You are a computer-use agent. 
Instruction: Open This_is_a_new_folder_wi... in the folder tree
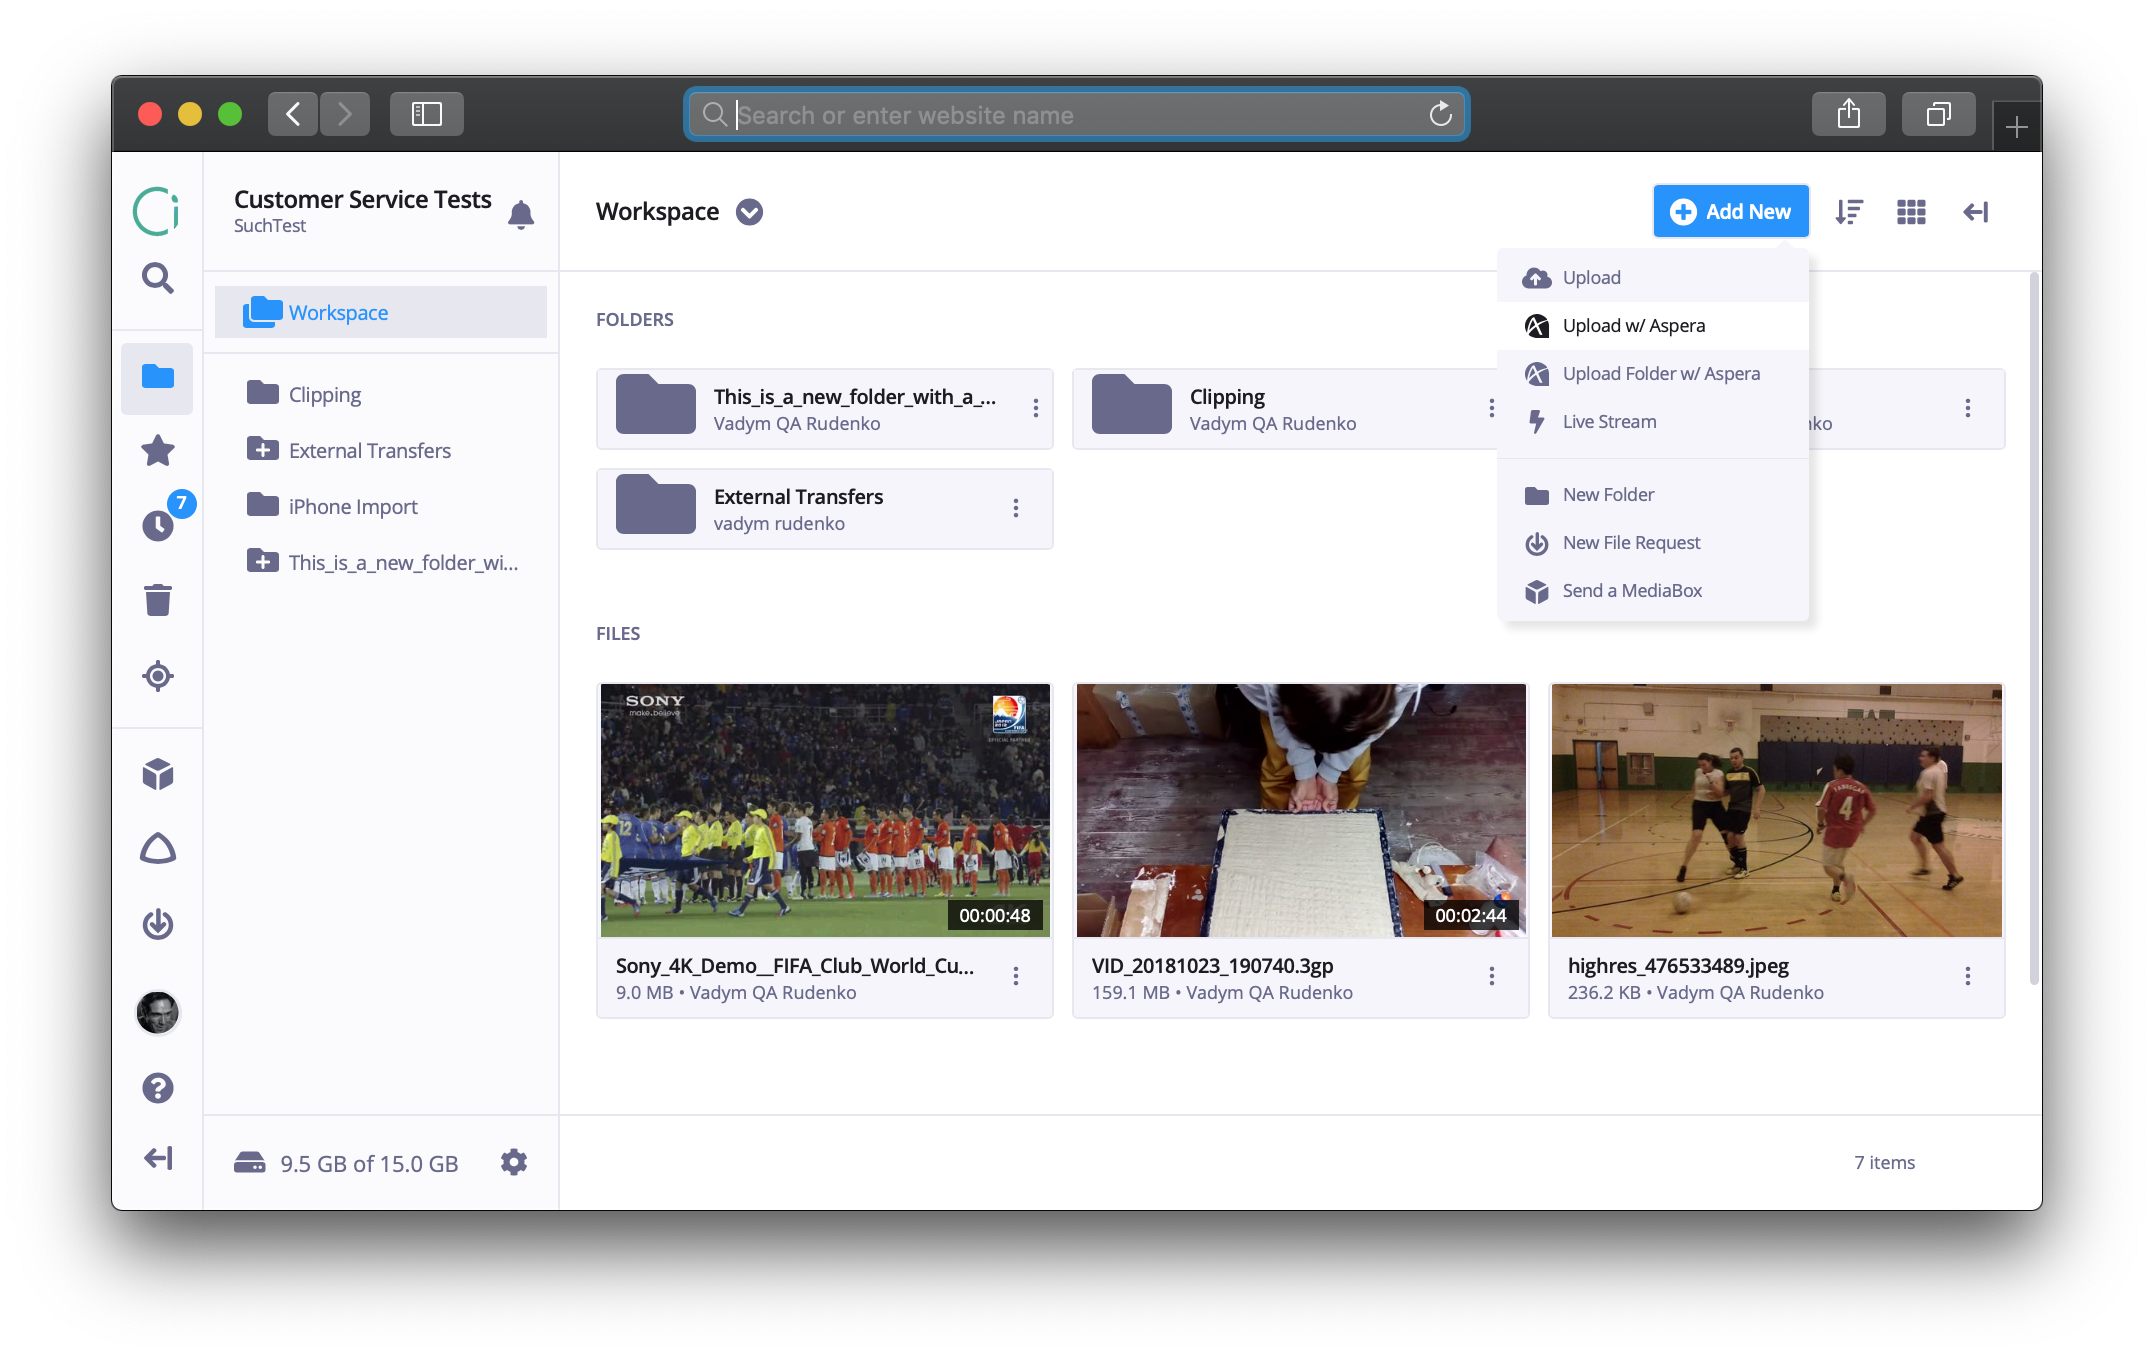pos(381,562)
